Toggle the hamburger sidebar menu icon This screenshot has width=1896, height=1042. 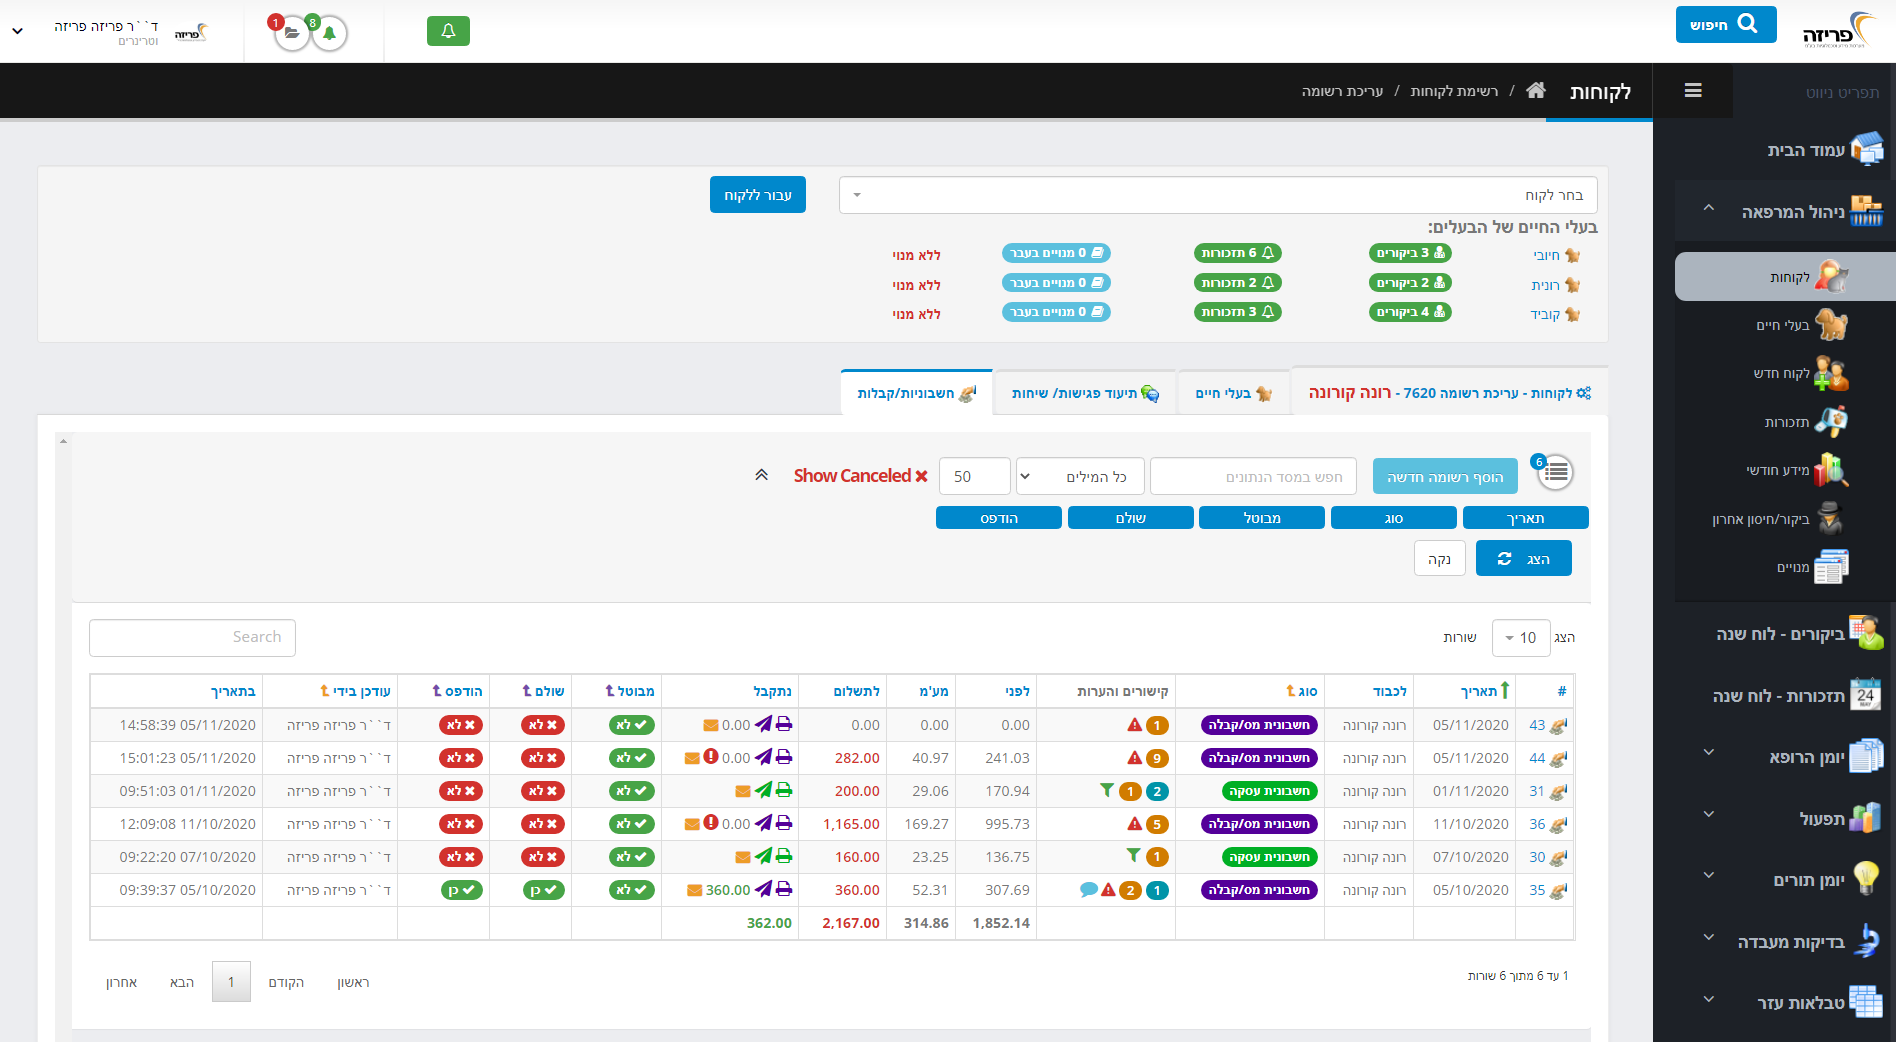[1693, 91]
